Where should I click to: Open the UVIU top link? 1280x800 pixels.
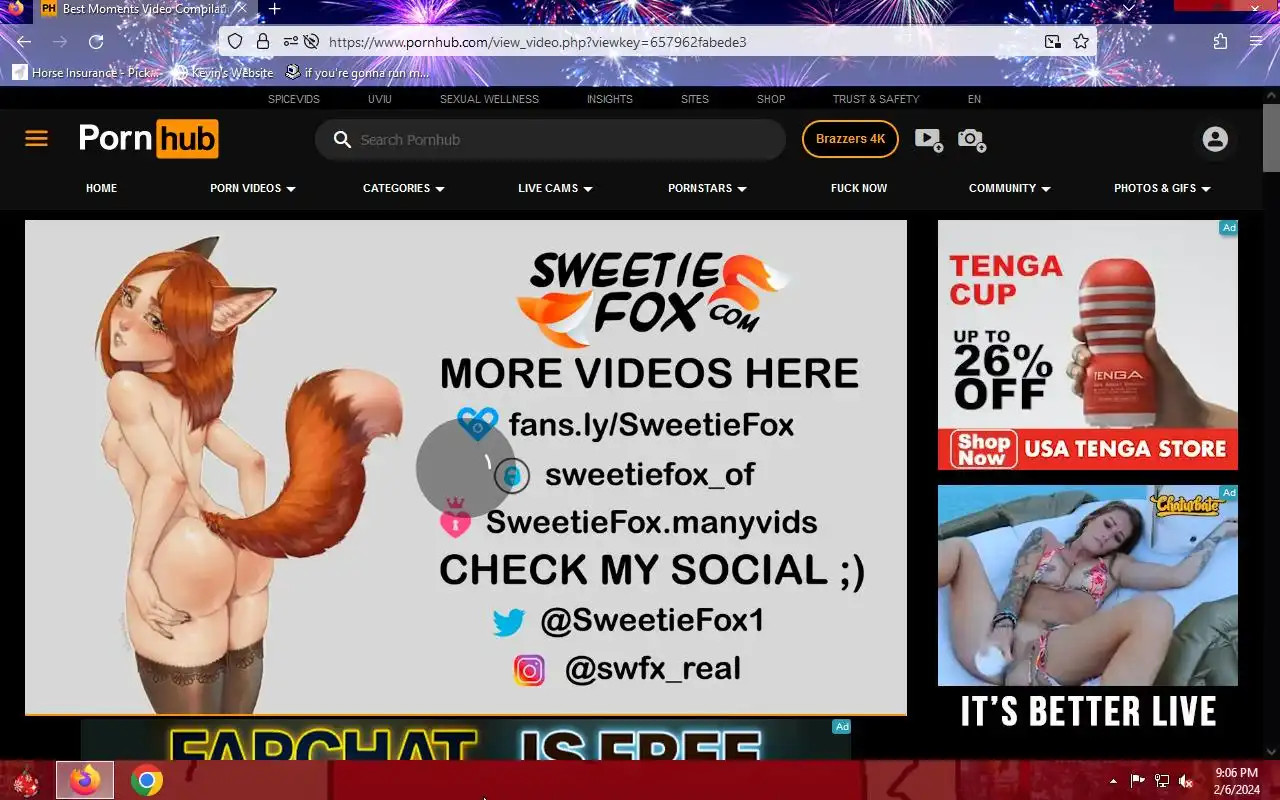(380, 99)
